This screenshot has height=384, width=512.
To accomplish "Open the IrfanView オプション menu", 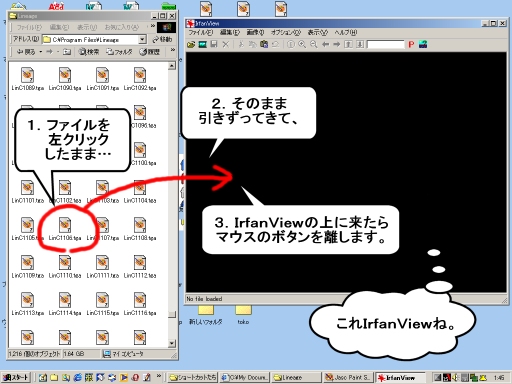I will coord(286,32).
